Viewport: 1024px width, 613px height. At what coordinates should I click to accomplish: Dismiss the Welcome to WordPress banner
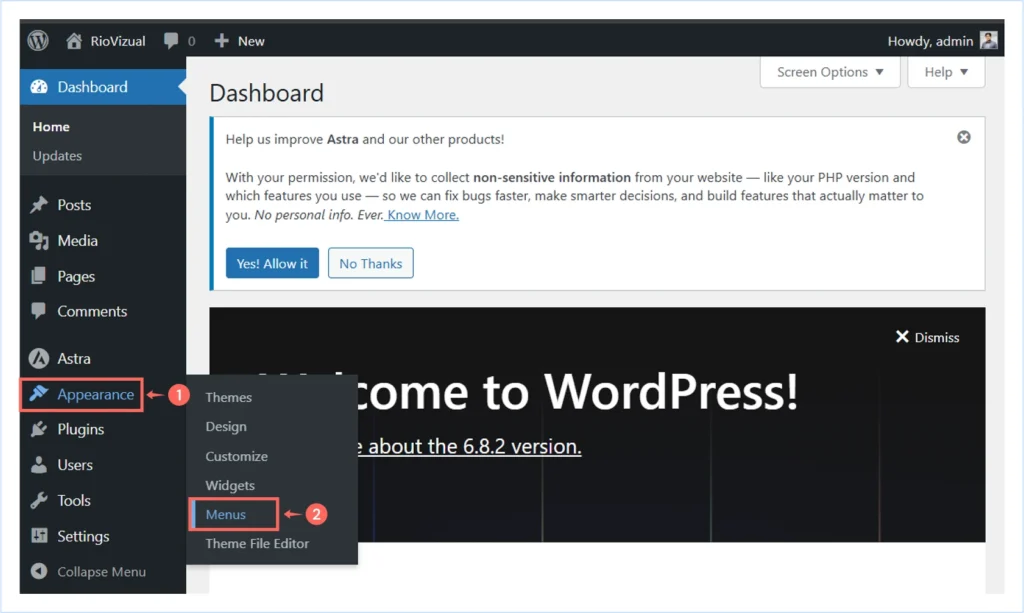927,337
